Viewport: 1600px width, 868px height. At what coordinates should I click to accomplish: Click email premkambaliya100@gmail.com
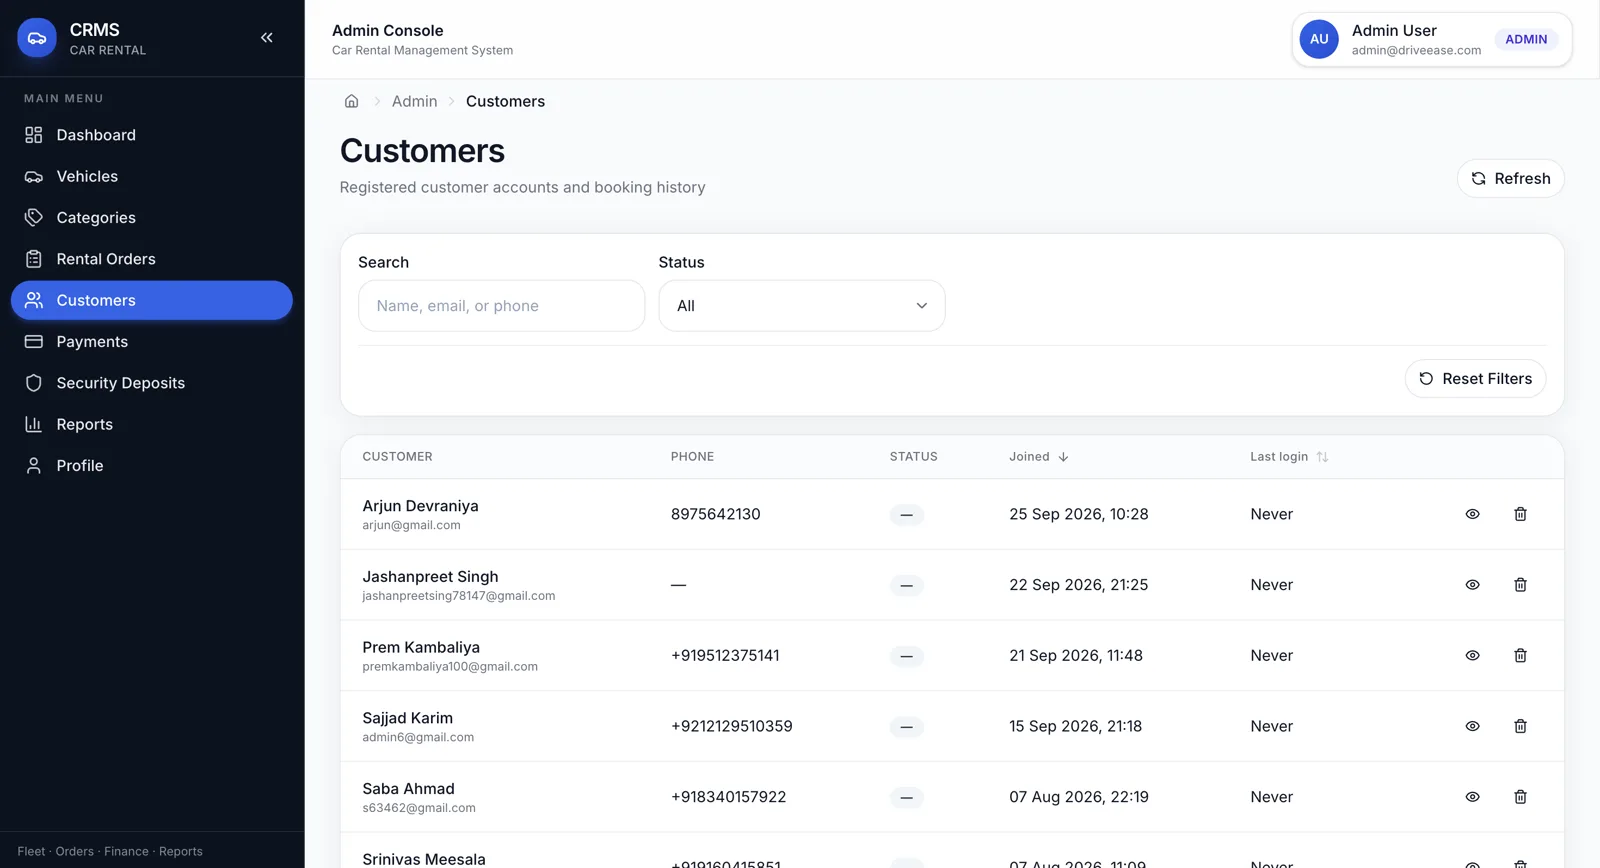click(450, 666)
